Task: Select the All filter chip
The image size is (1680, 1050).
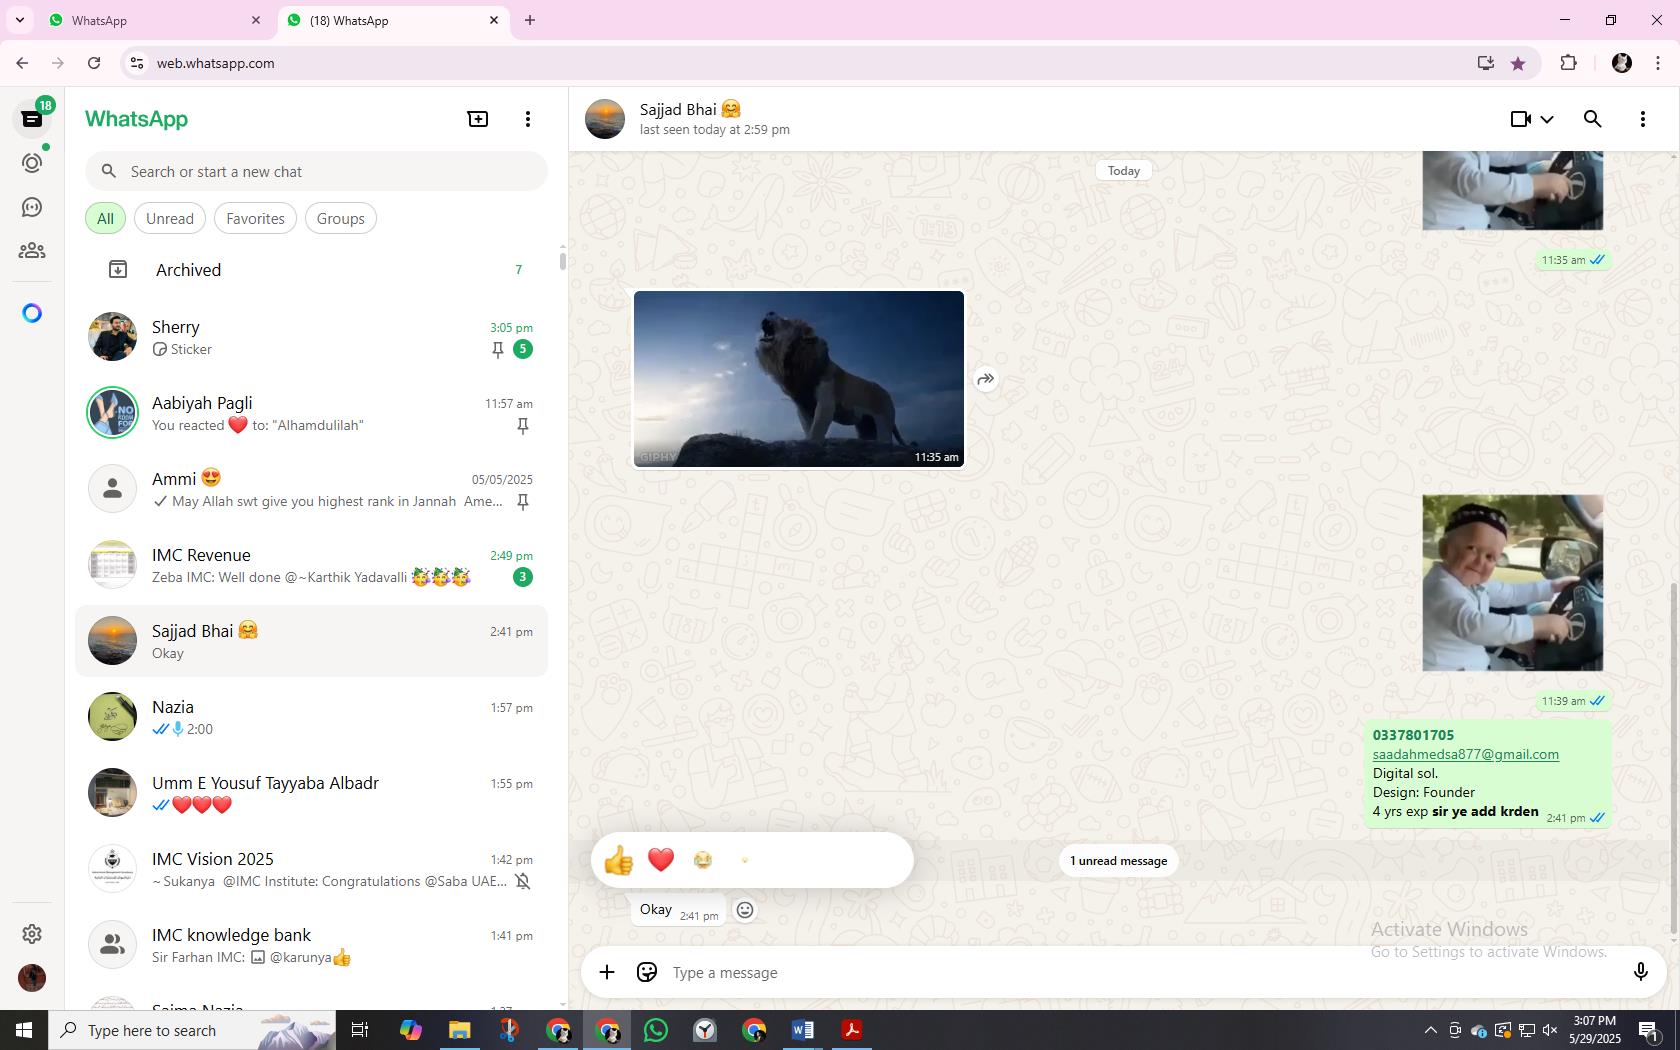Action: tap(105, 219)
